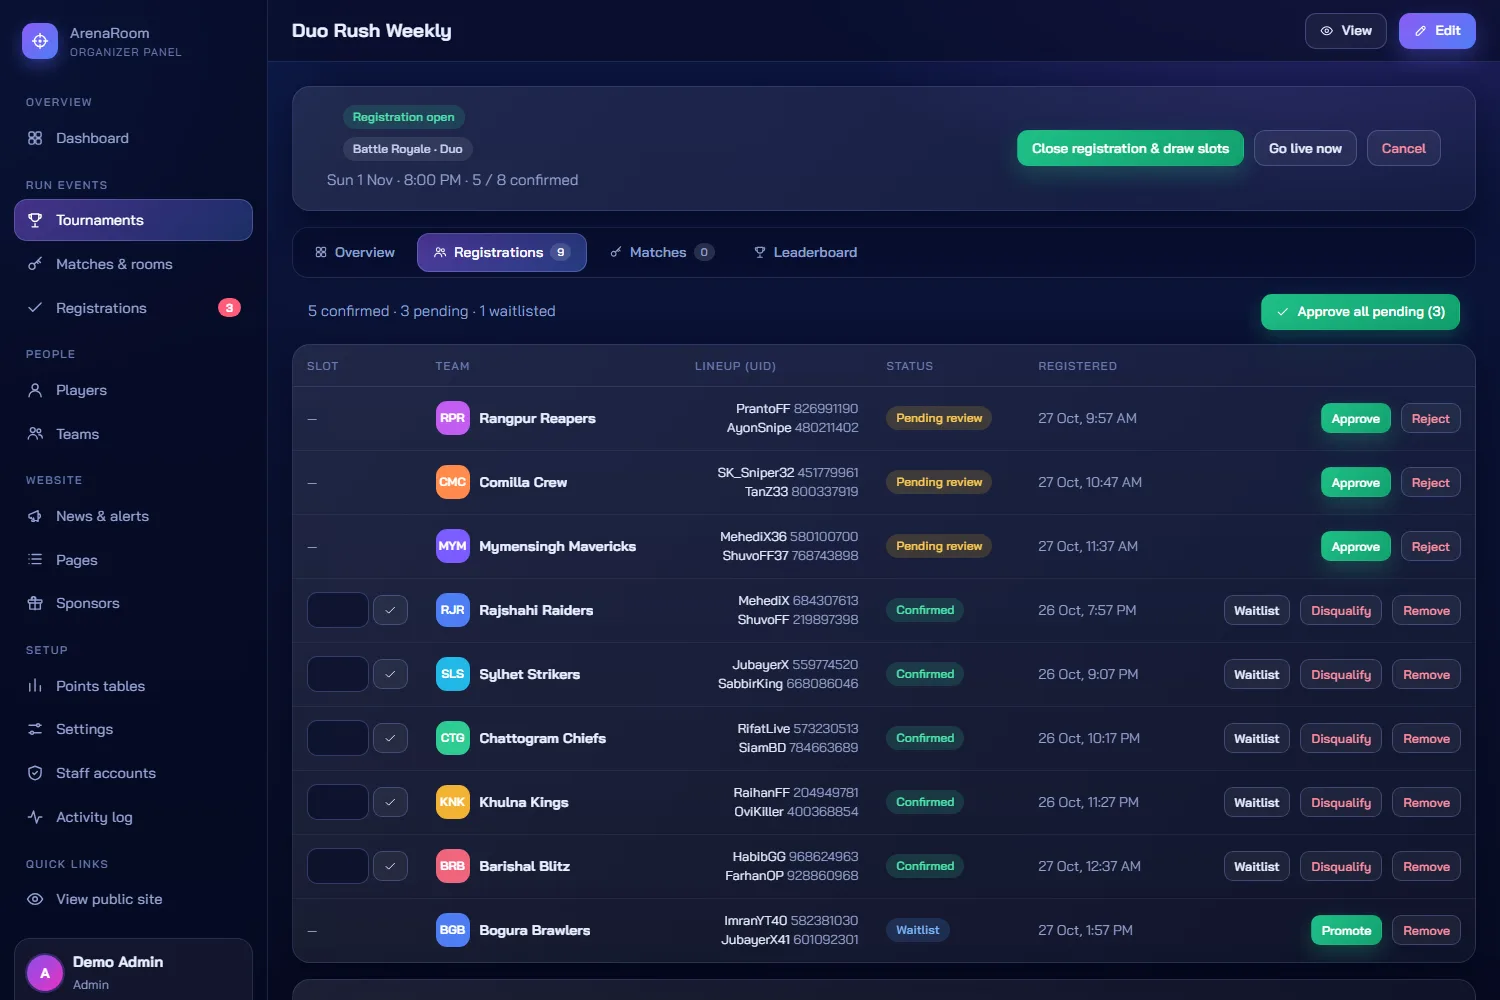
Task: Cancel the Duo Rush Weekly tournament
Action: tap(1403, 148)
